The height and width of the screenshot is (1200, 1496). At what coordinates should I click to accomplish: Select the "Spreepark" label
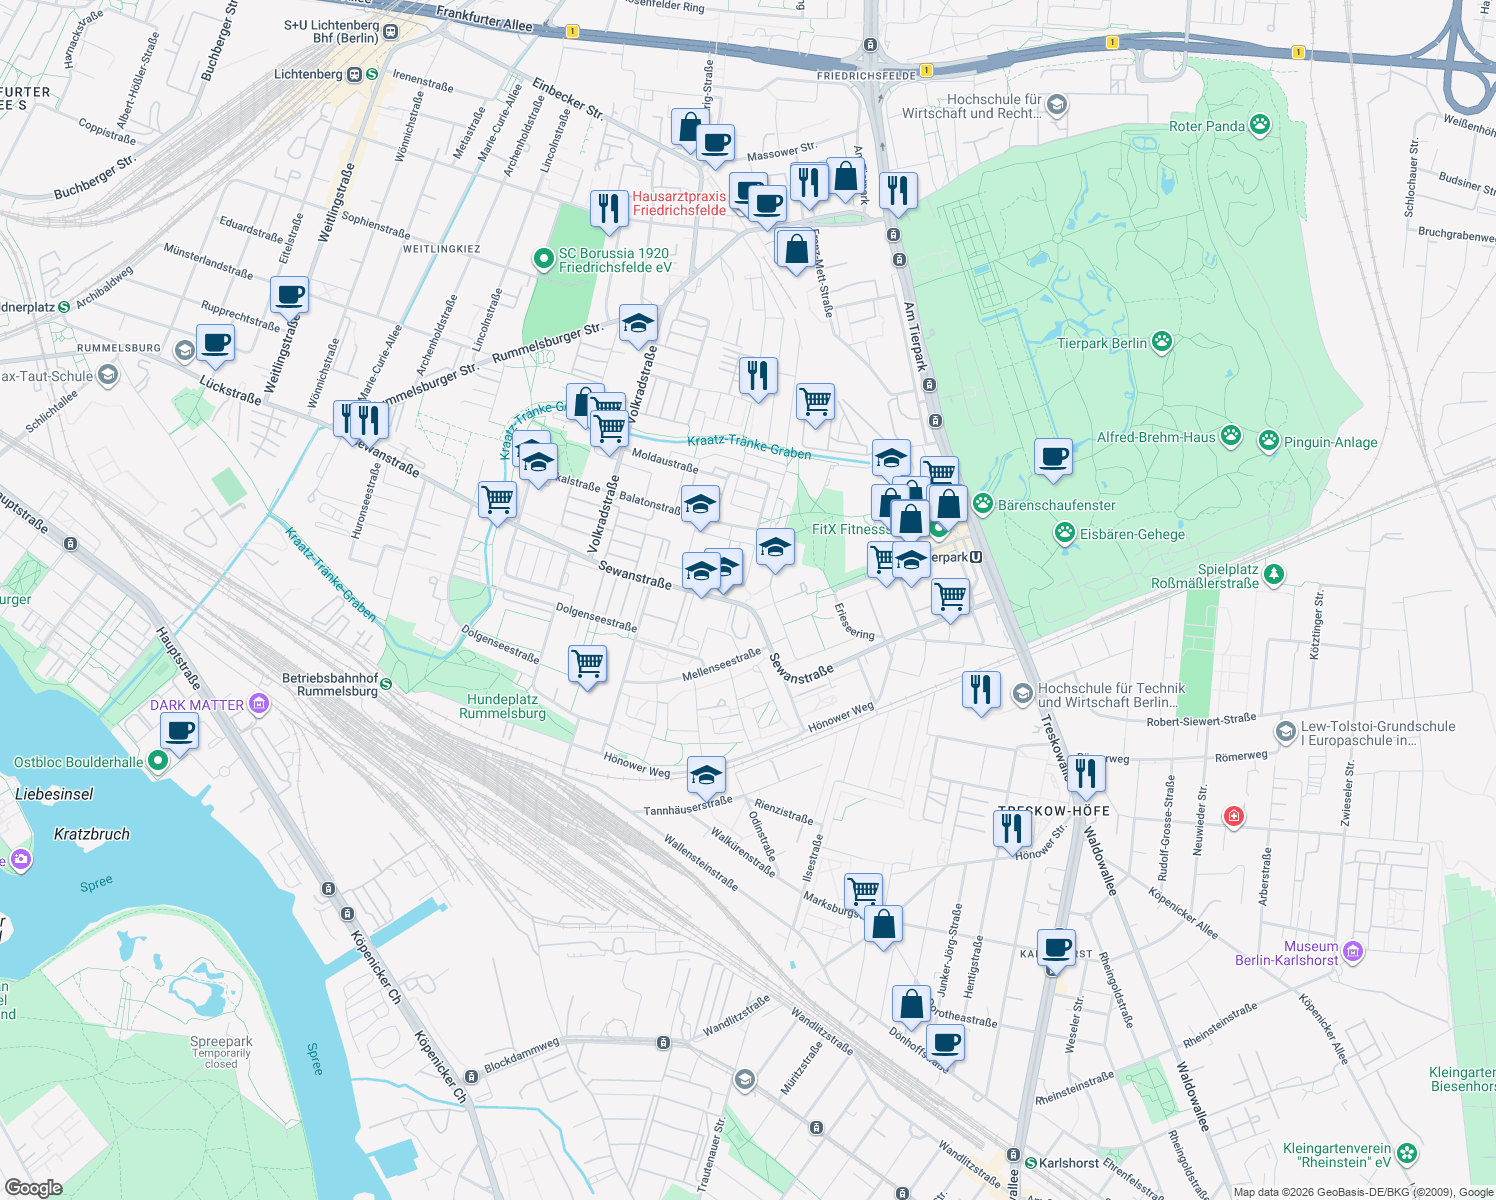tap(221, 1041)
